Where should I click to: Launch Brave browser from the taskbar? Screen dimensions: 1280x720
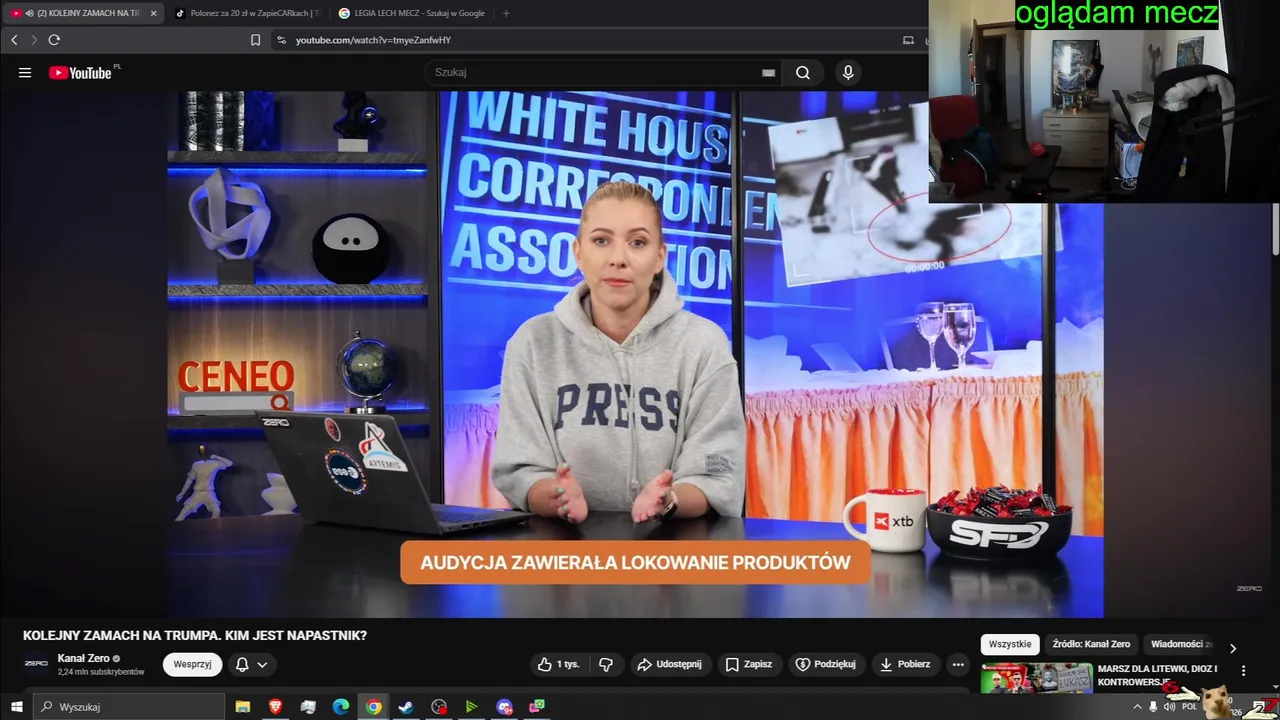275,707
